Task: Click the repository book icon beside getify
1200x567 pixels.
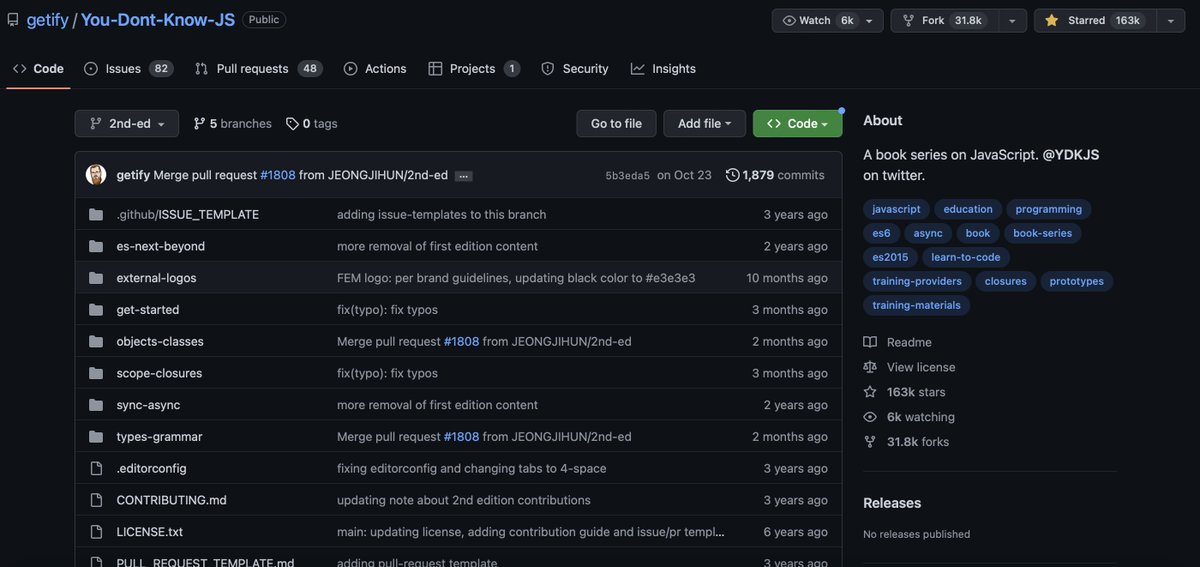Action: (13, 20)
